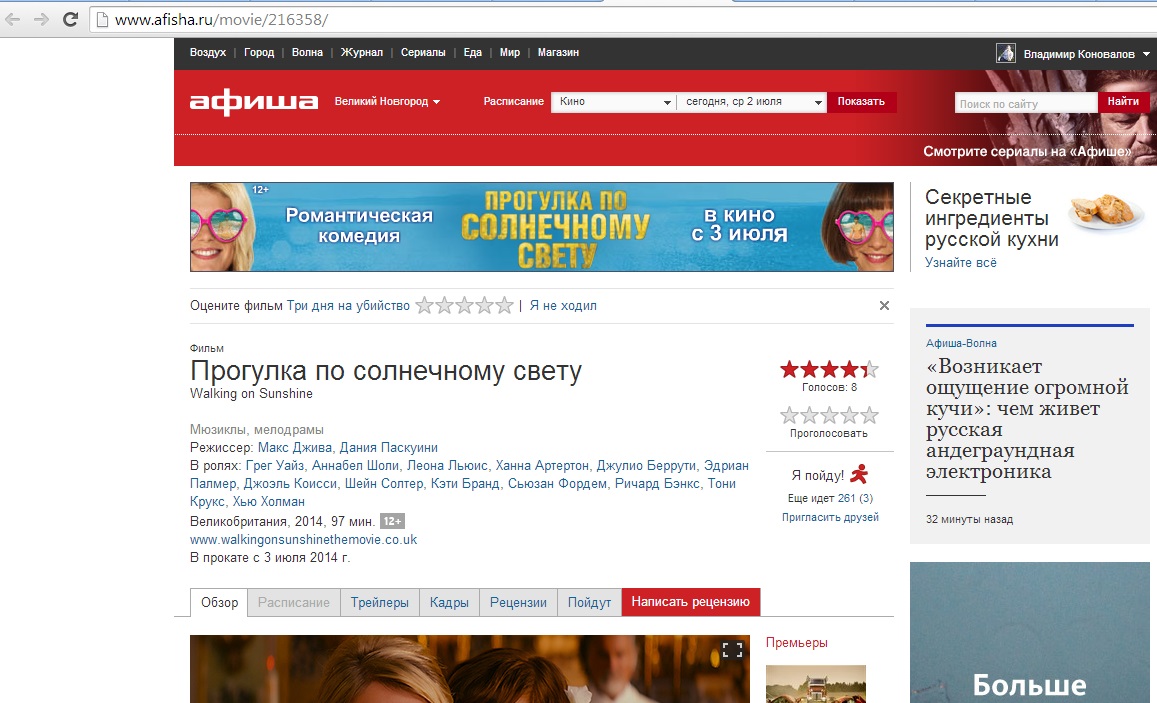Open actress Ханна Артертон's page
The image size is (1157, 703).
[x=542, y=465]
